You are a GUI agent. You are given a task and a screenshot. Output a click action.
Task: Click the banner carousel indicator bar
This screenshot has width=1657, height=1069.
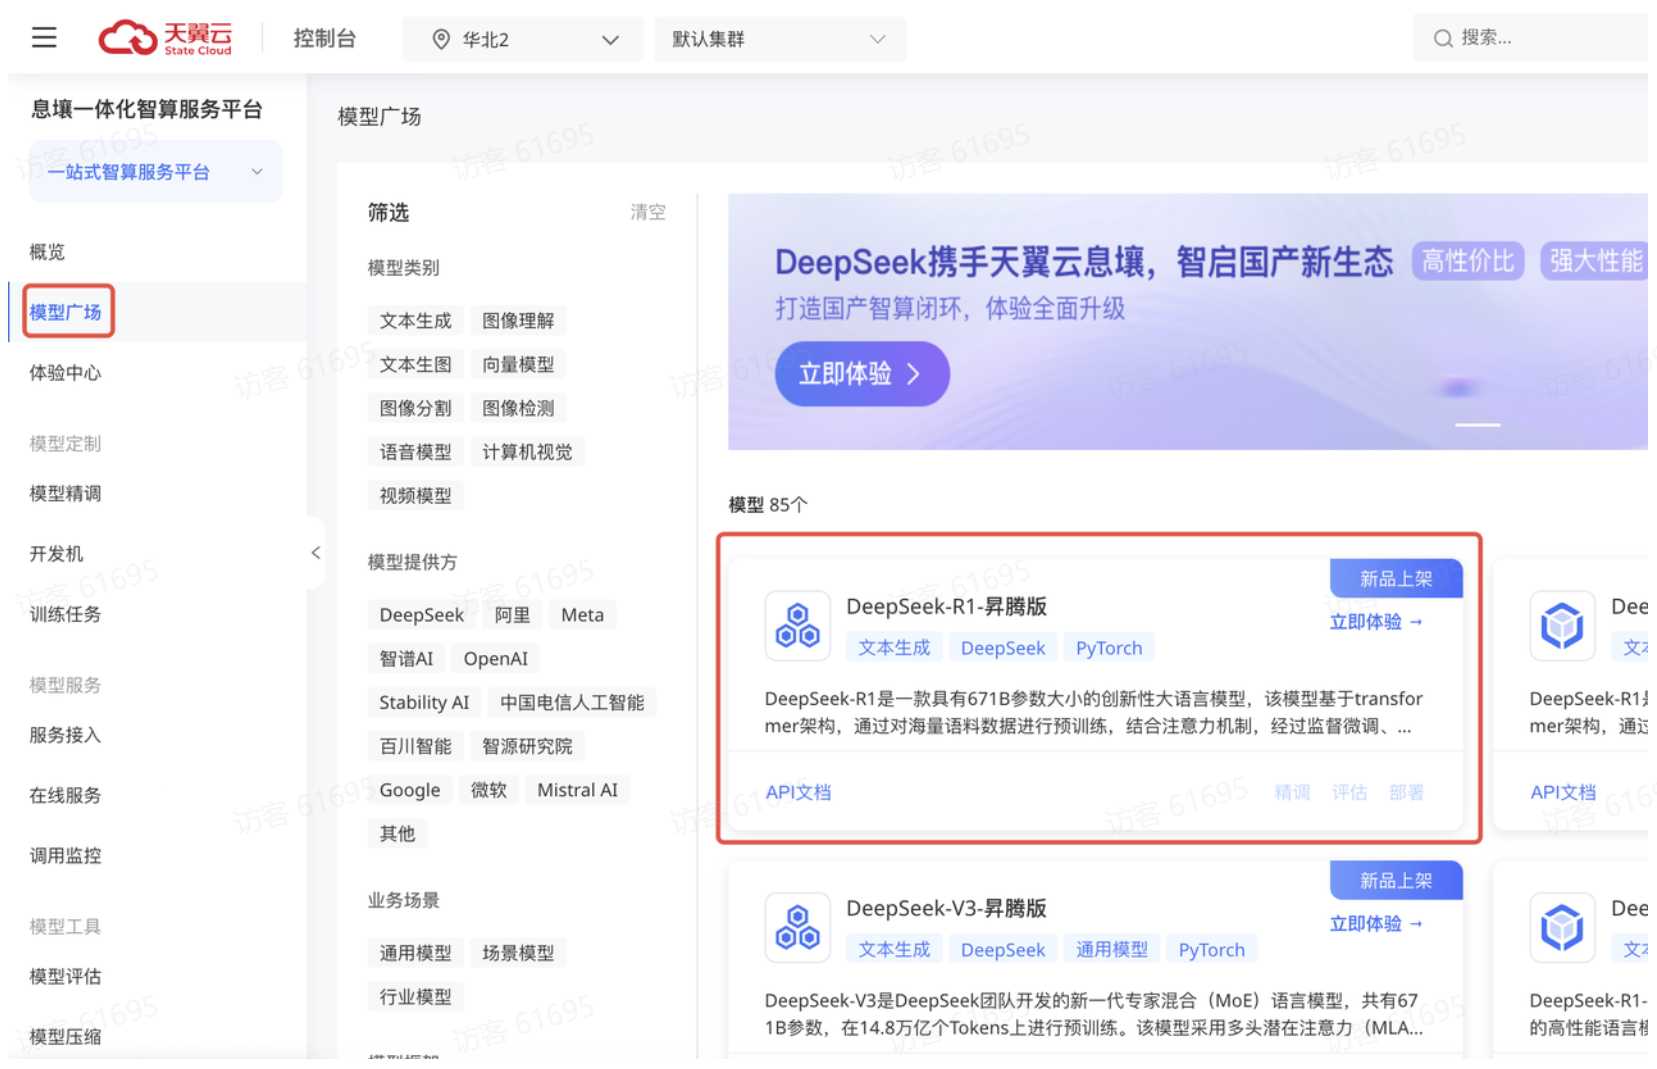point(1477,425)
